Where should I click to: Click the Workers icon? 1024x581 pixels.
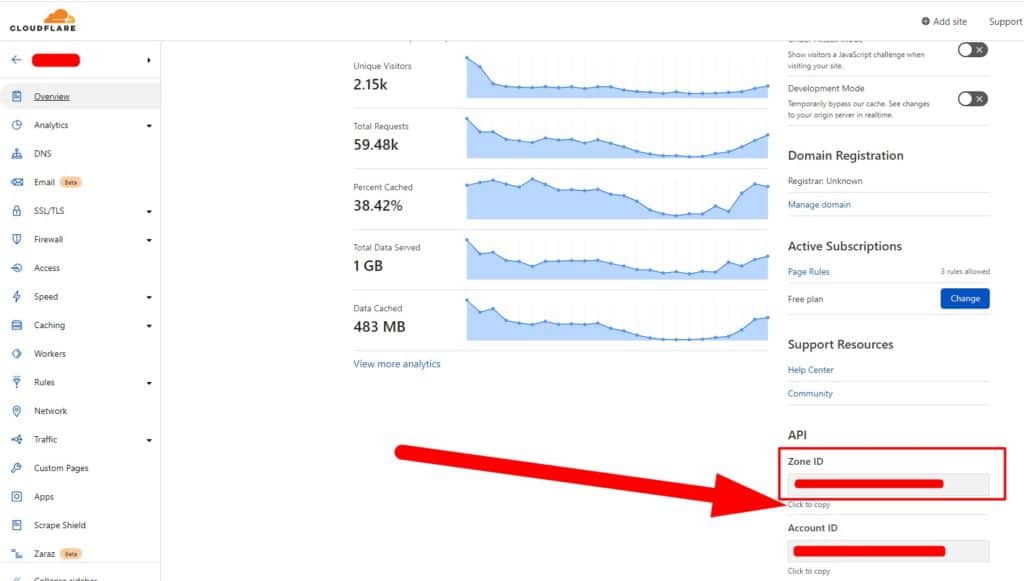(17, 353)
